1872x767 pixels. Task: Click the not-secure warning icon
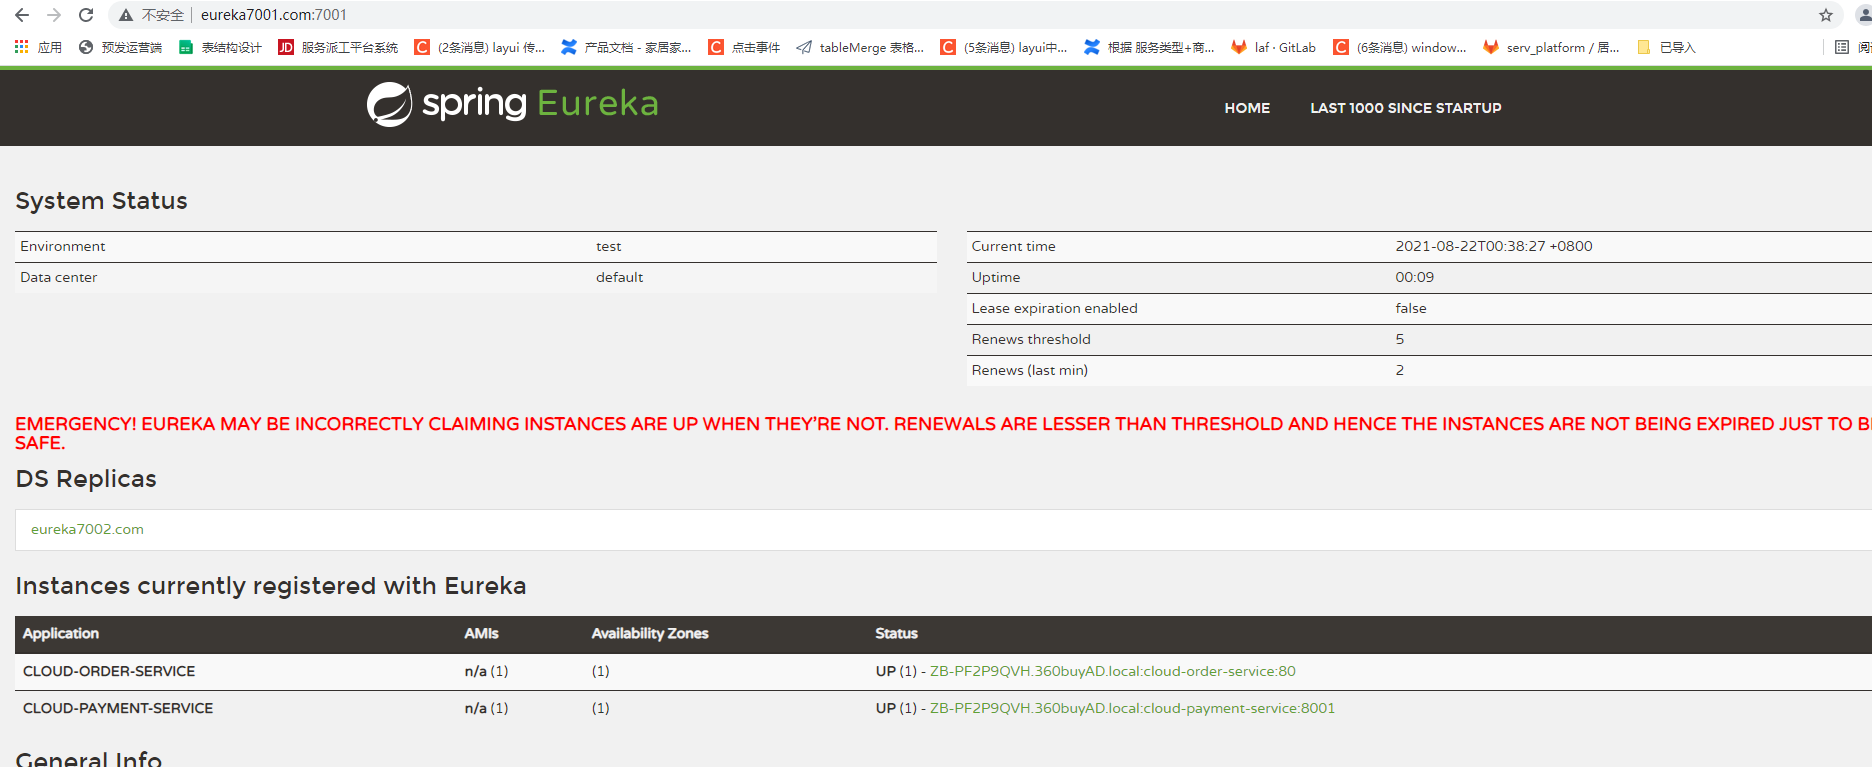126,15
